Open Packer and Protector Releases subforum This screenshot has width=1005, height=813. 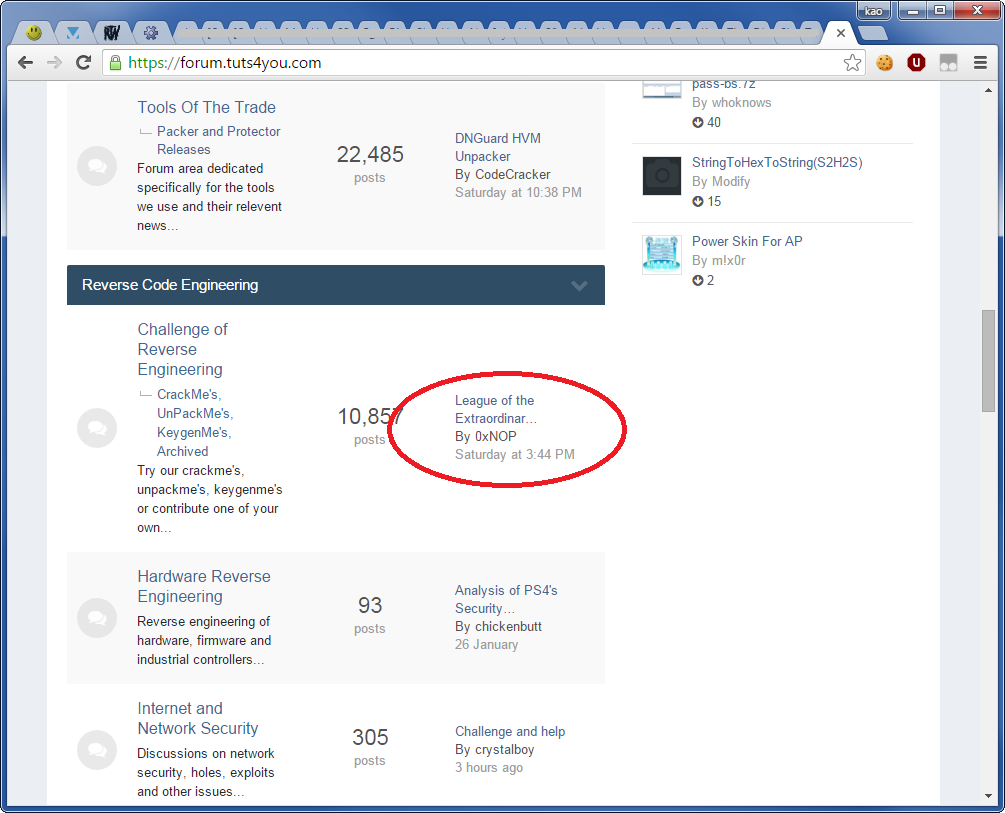218,140
